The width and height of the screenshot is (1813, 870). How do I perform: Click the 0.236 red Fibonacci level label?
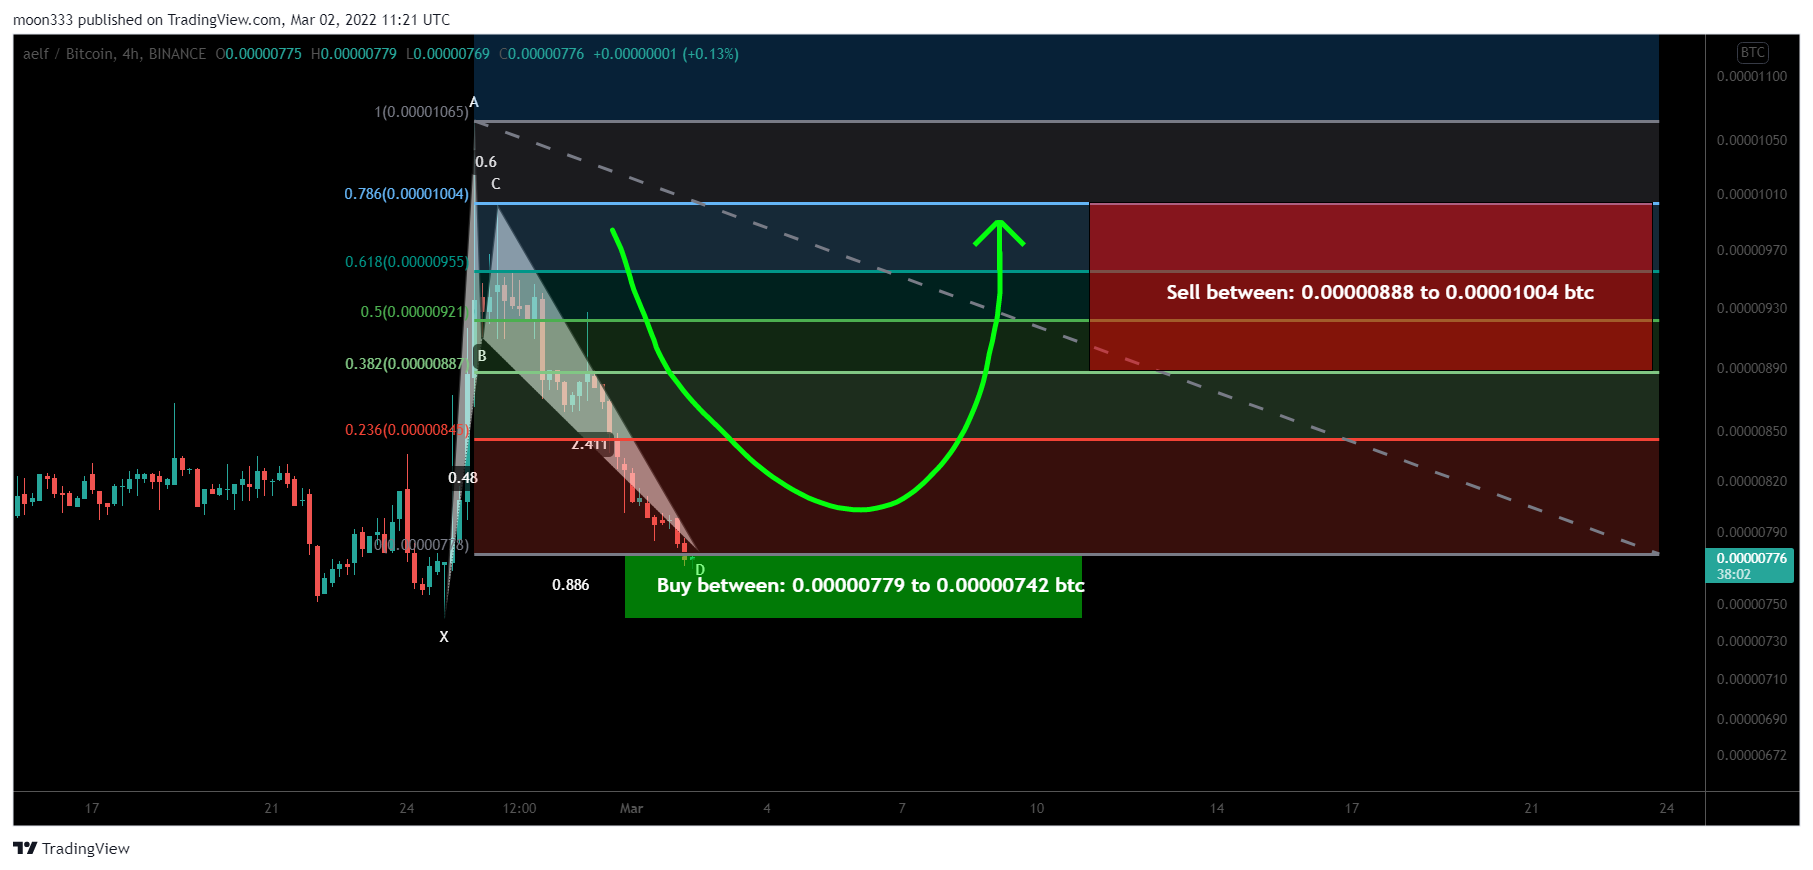[406, 430]
